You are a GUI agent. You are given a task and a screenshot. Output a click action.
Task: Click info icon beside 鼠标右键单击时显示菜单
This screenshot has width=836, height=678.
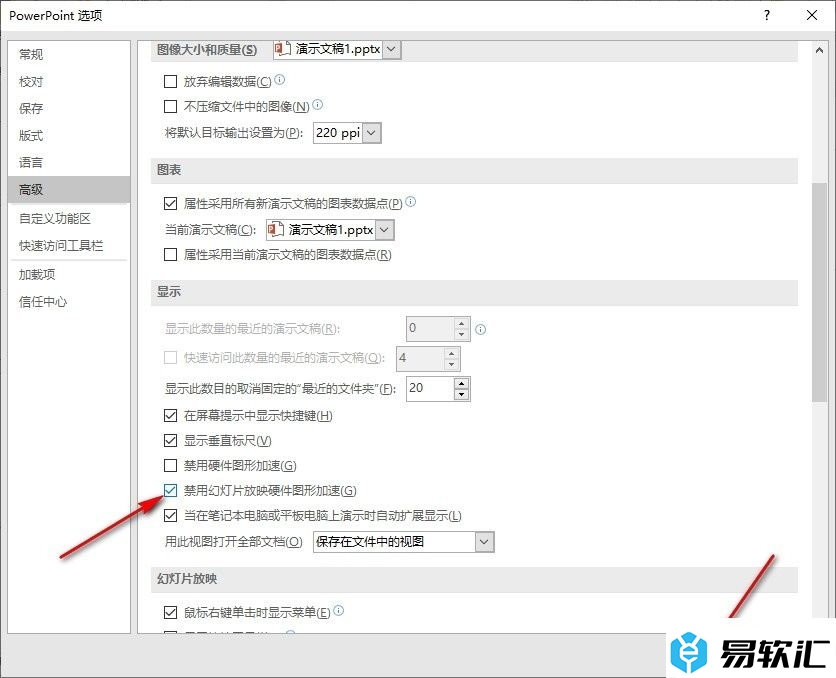pos(339,610)
